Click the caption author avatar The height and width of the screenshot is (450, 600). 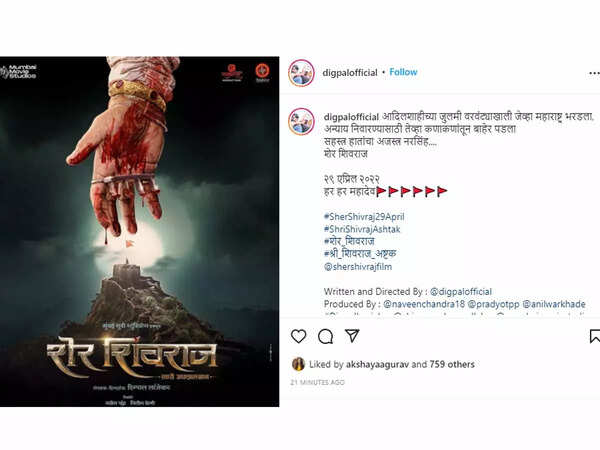(x=301, y=122)
